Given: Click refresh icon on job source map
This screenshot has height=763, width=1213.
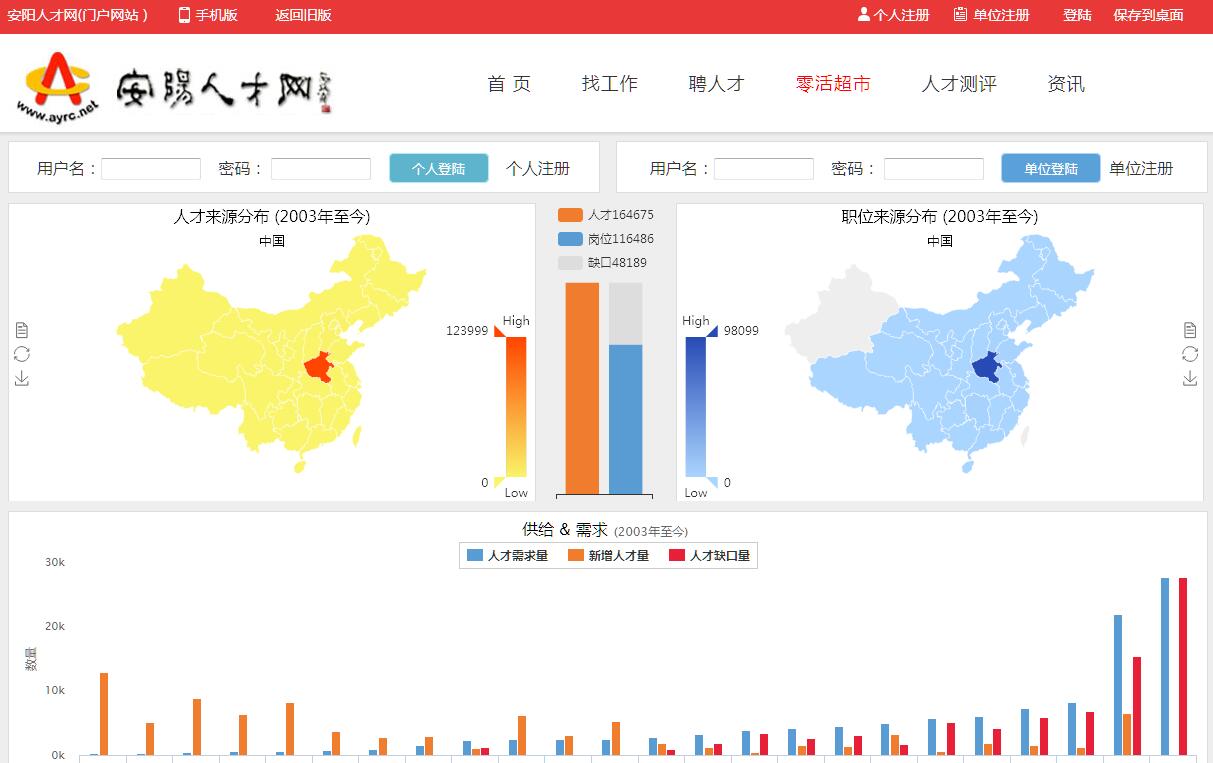Looking at the screenshot, I should coord(1190,354).
